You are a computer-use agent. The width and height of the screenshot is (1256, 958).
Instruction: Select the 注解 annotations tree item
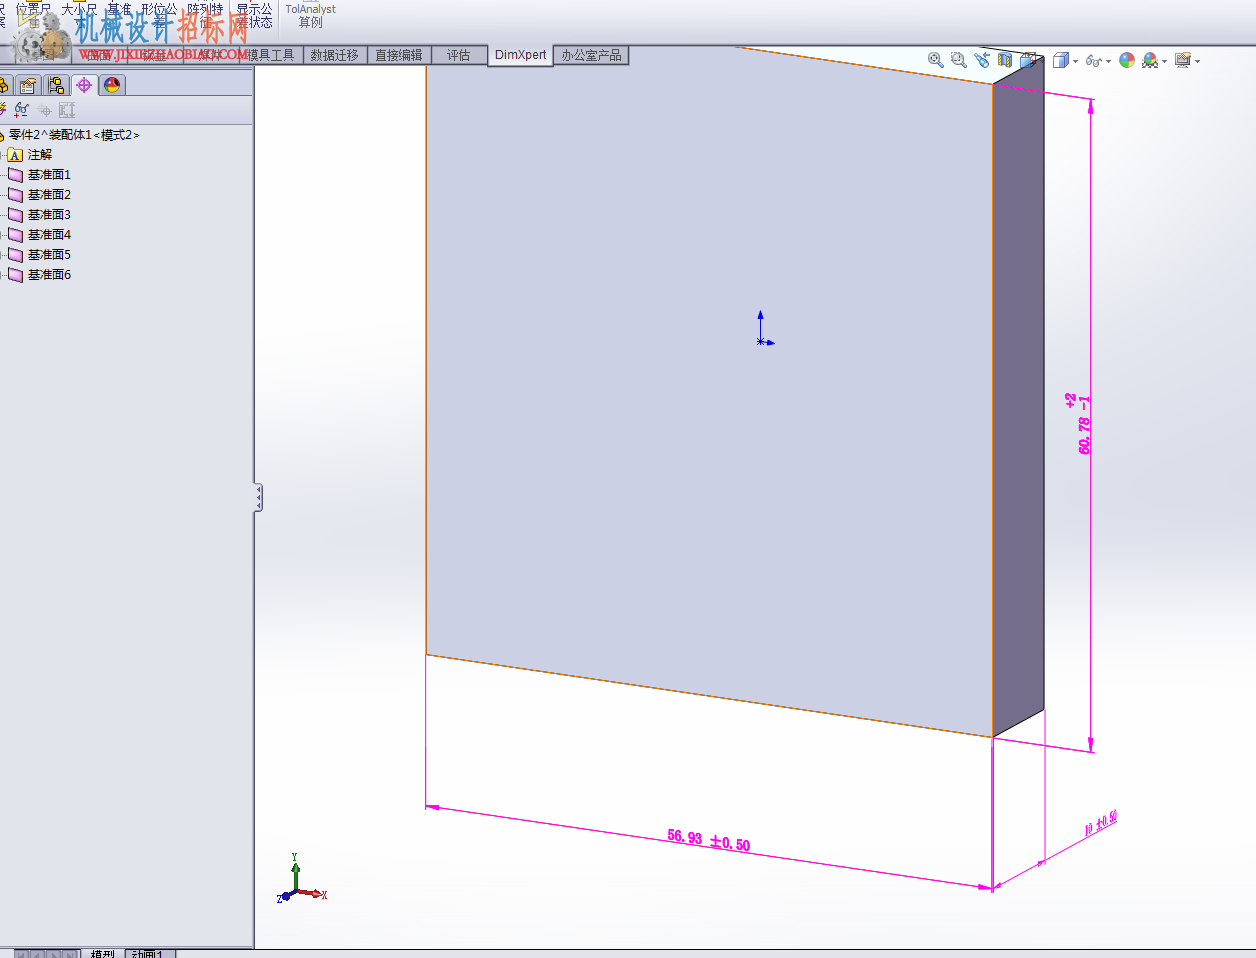[30, 154]
